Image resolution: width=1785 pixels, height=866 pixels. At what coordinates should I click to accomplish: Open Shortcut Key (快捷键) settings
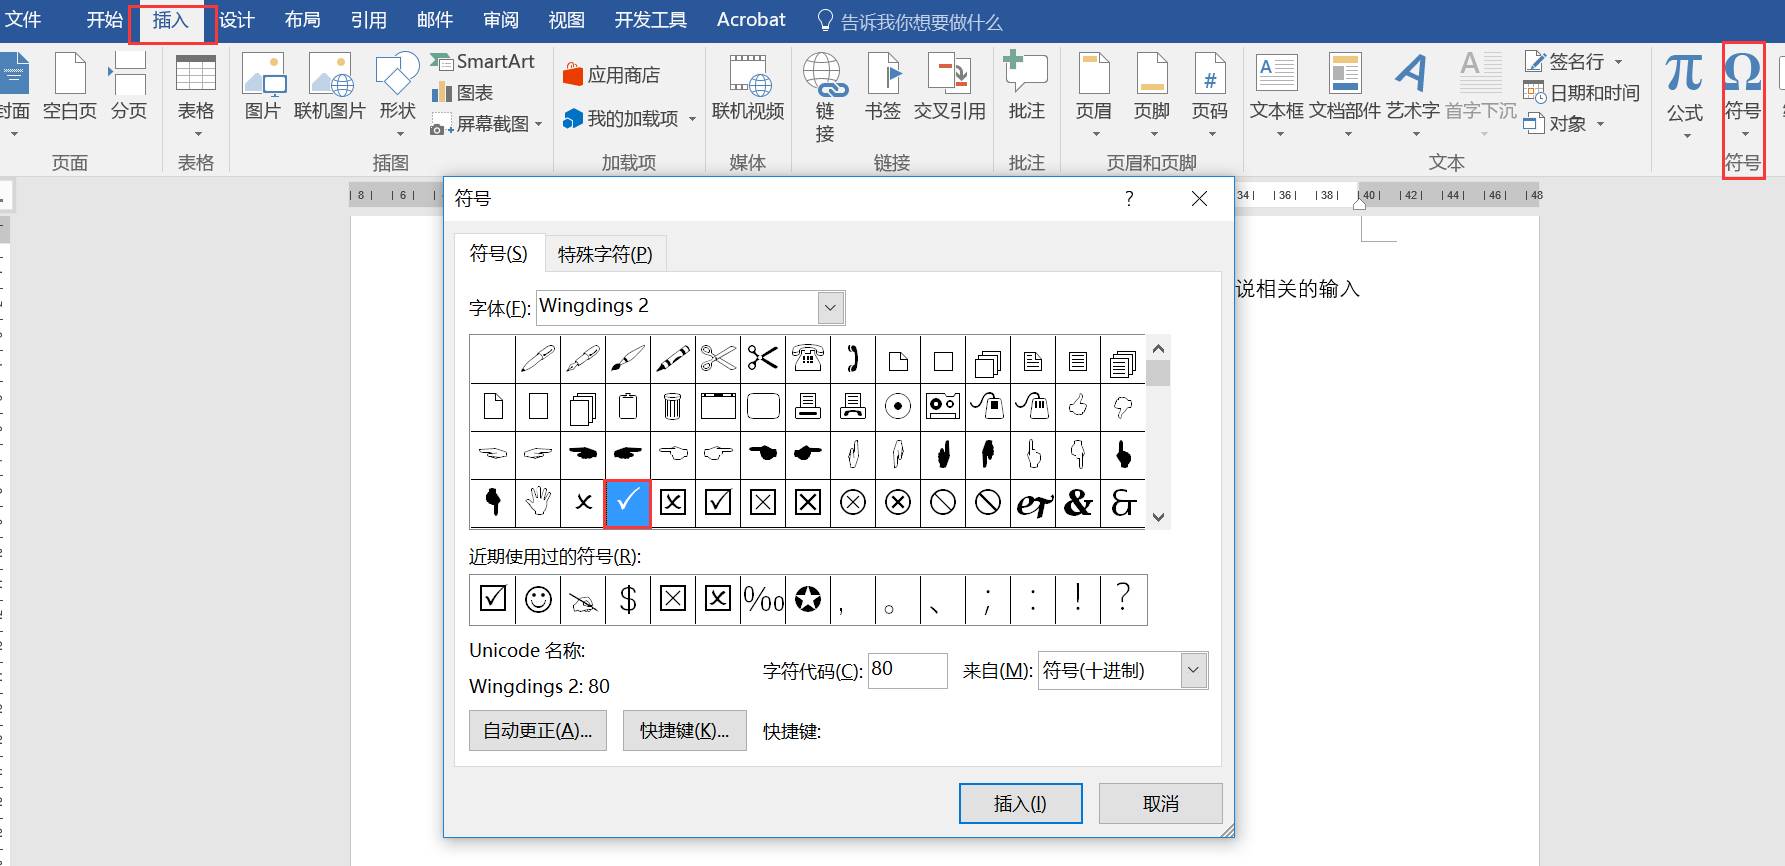(x=684, y=730)
